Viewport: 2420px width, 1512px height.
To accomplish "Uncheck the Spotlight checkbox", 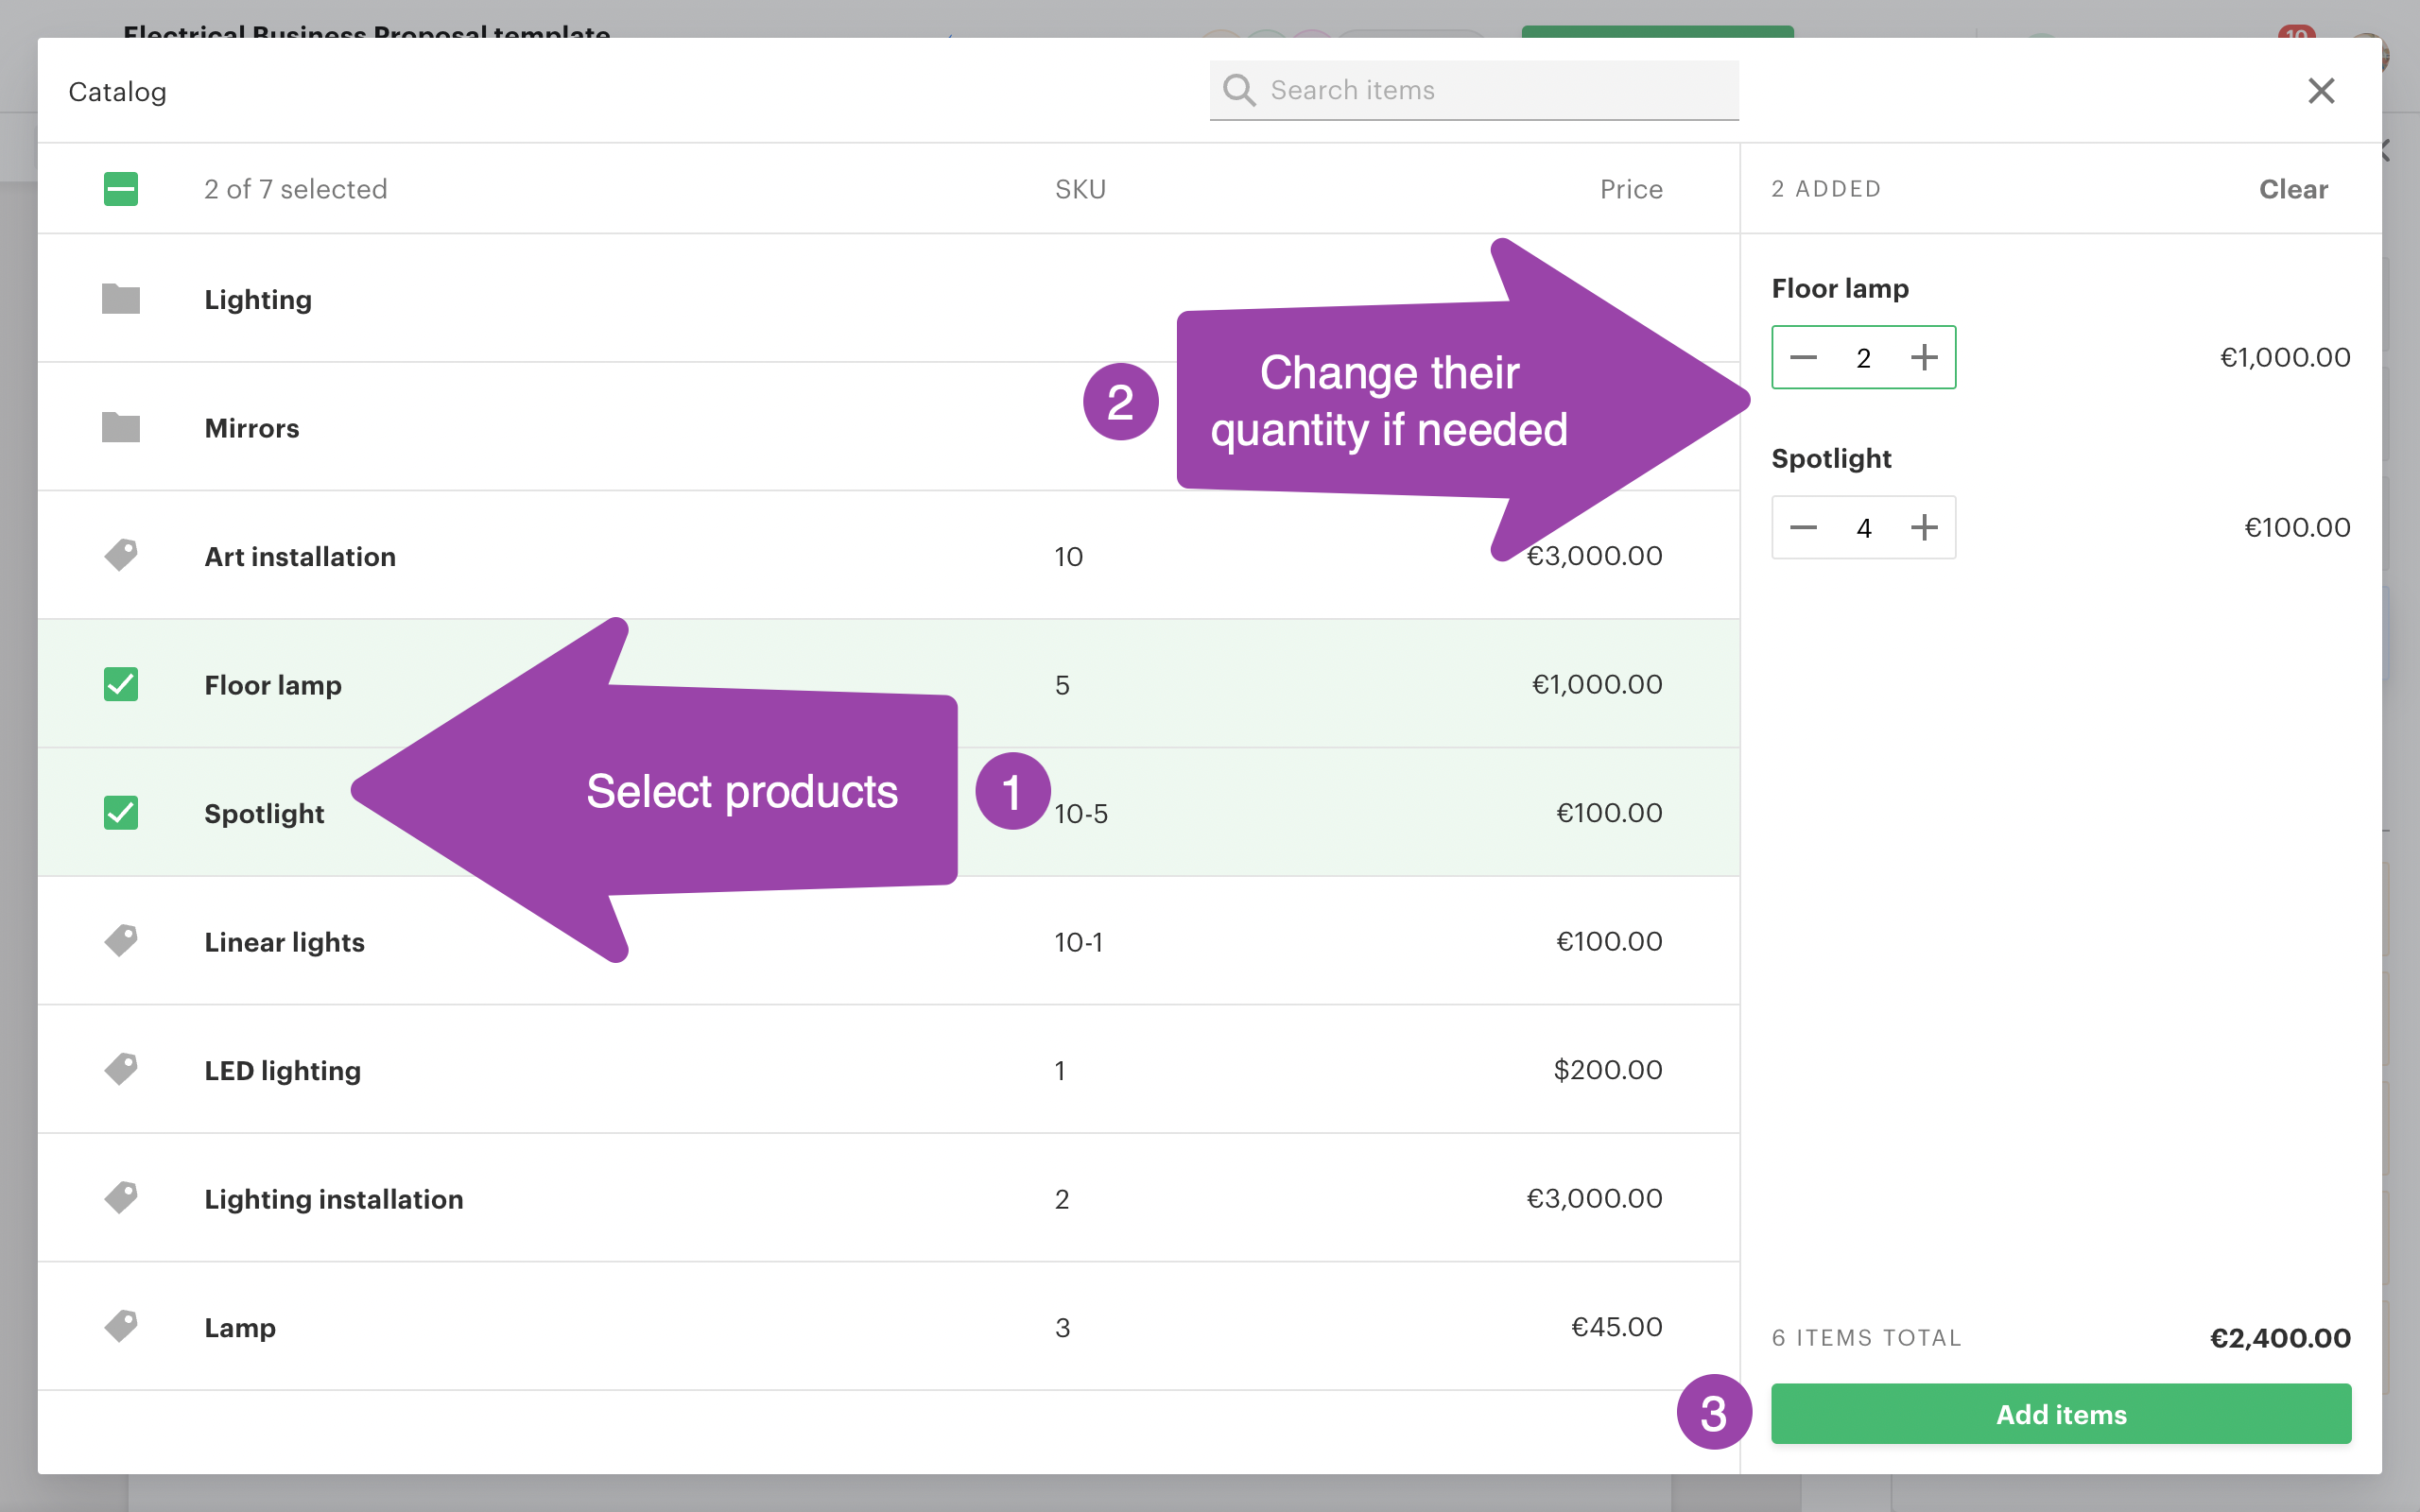I will click(121, 812).
